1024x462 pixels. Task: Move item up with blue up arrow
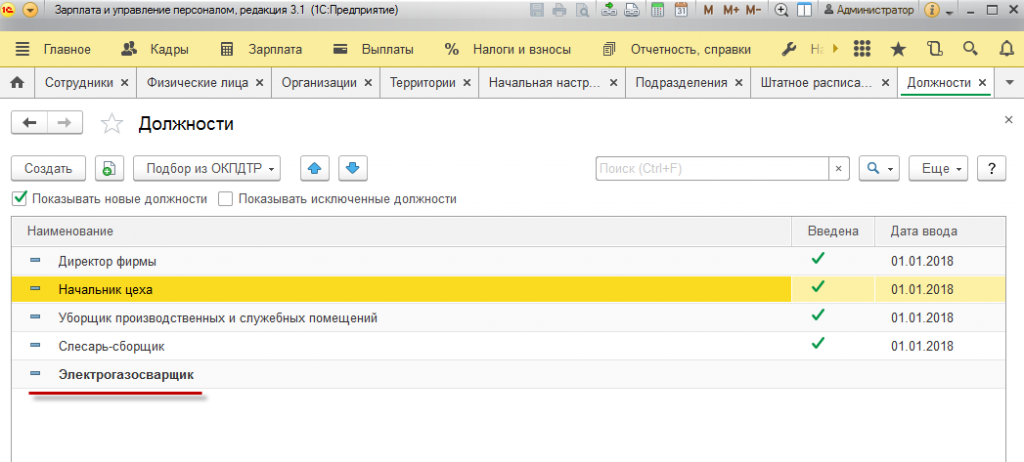pyautogui.click(x=315, y=169)
